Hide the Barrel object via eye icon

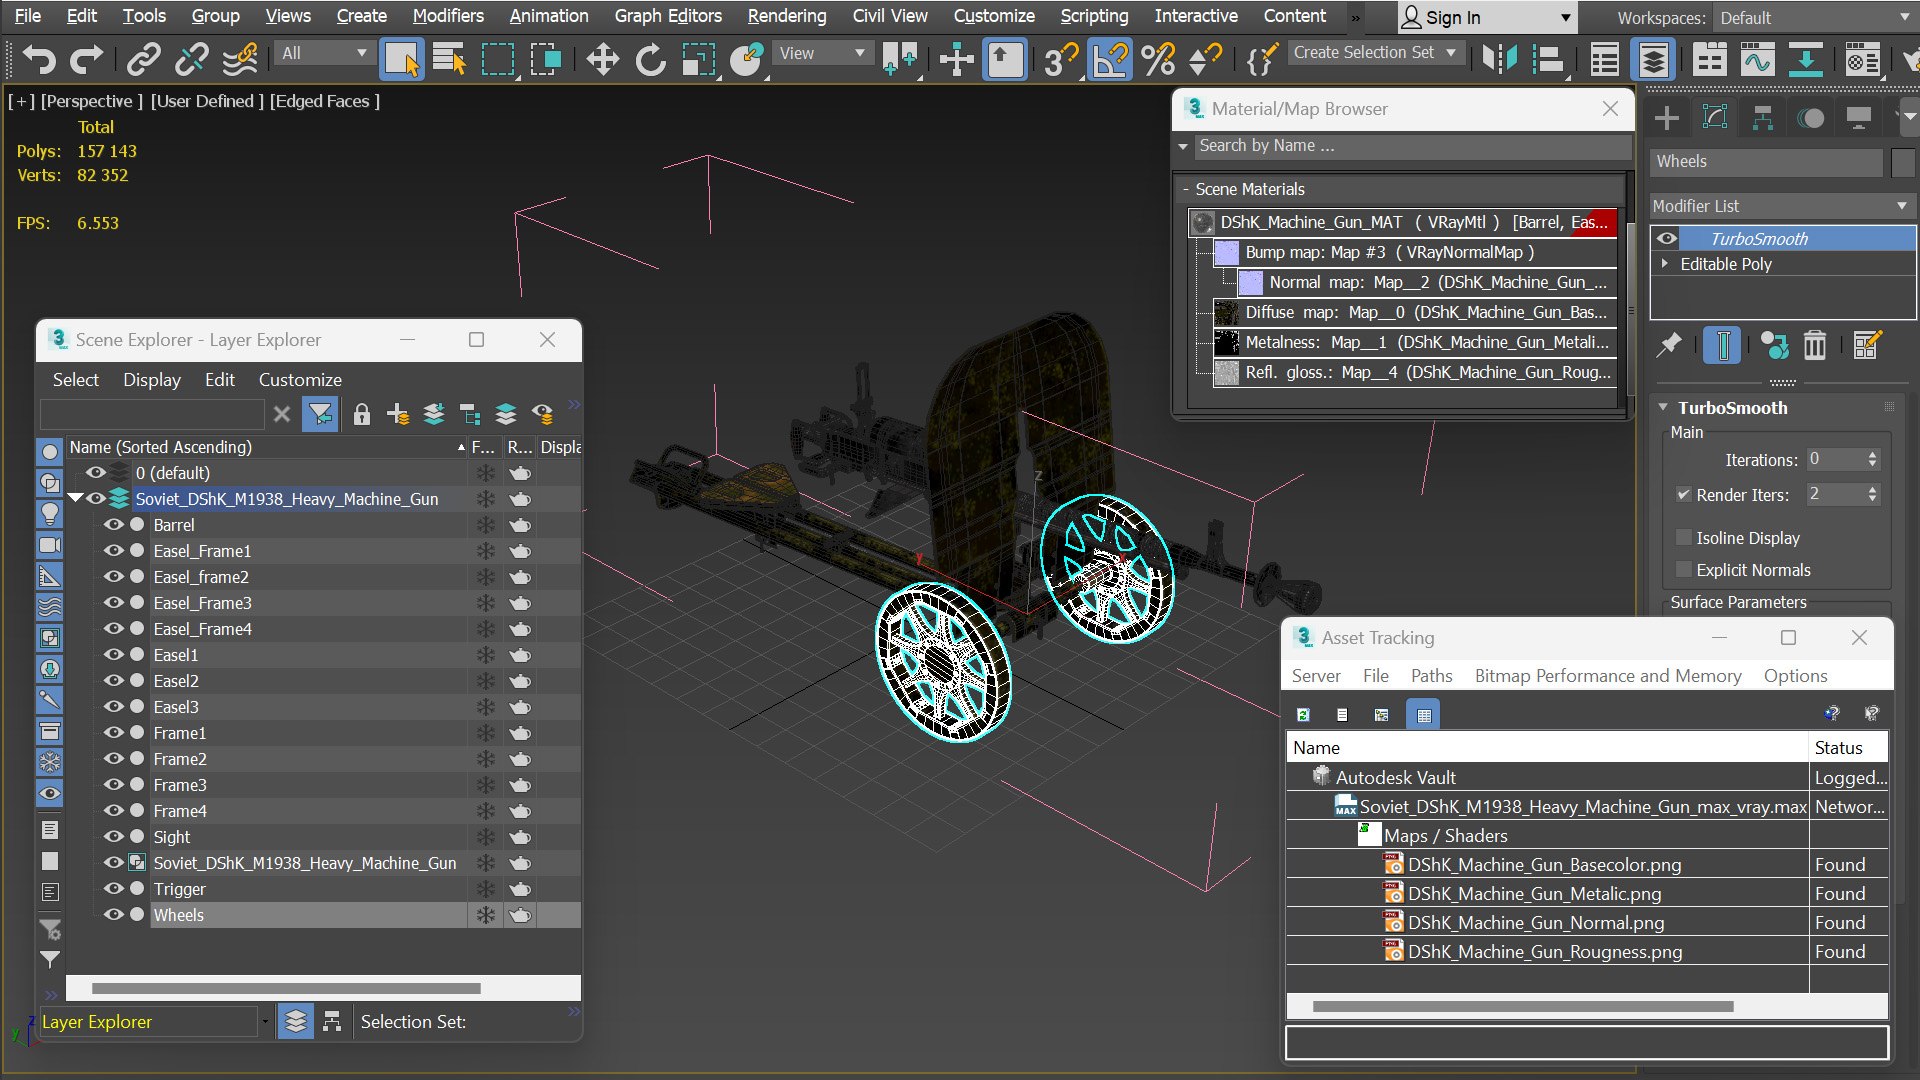[114, 525]
